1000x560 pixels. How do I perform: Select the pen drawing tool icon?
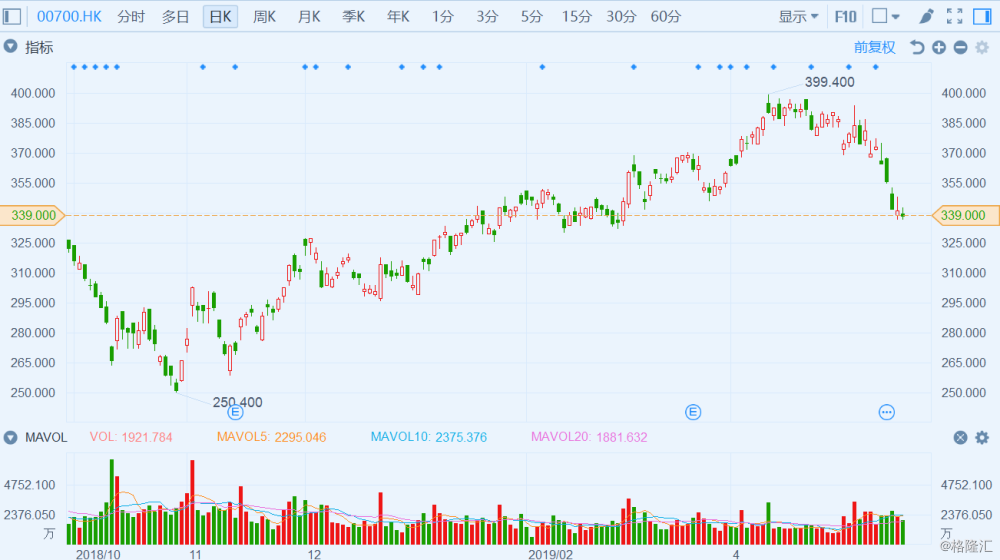926,16
